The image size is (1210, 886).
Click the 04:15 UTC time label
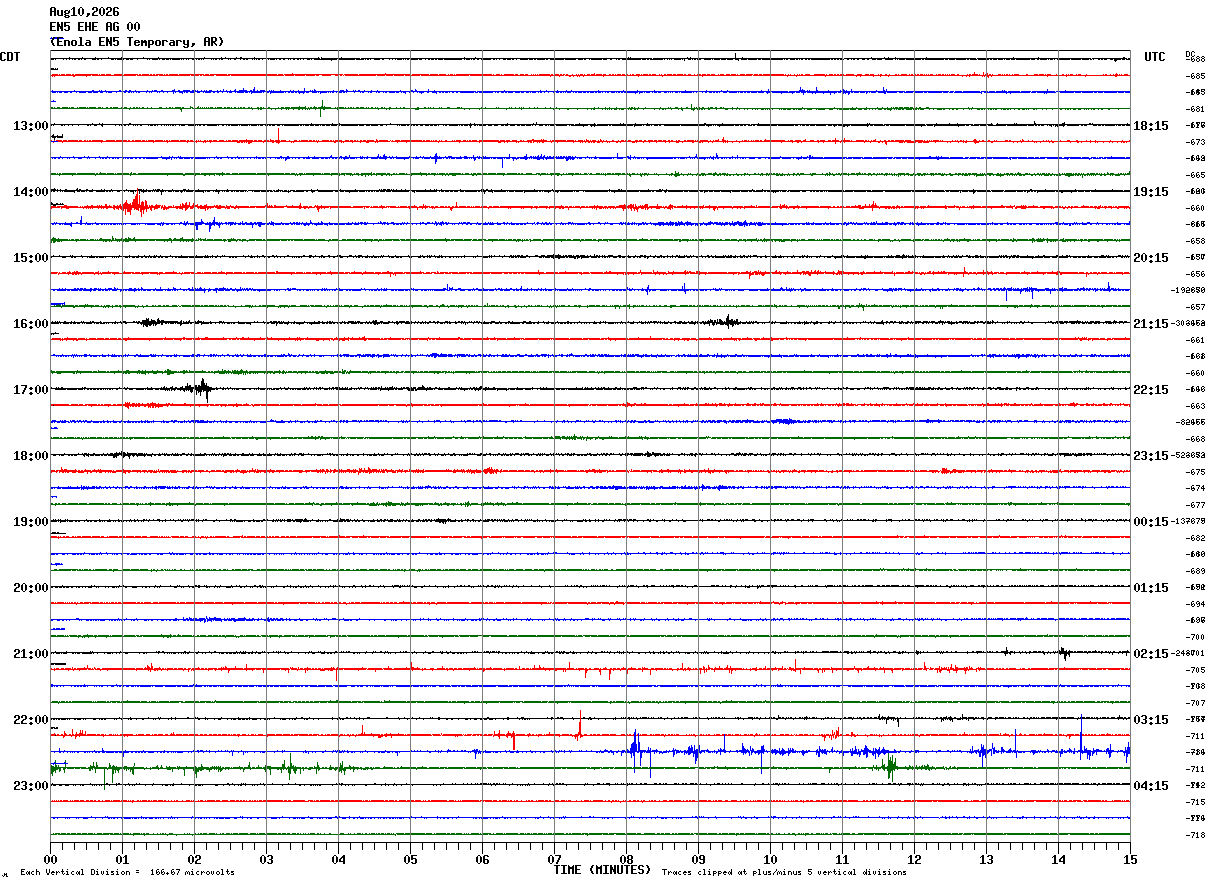tap(1150, 786)
